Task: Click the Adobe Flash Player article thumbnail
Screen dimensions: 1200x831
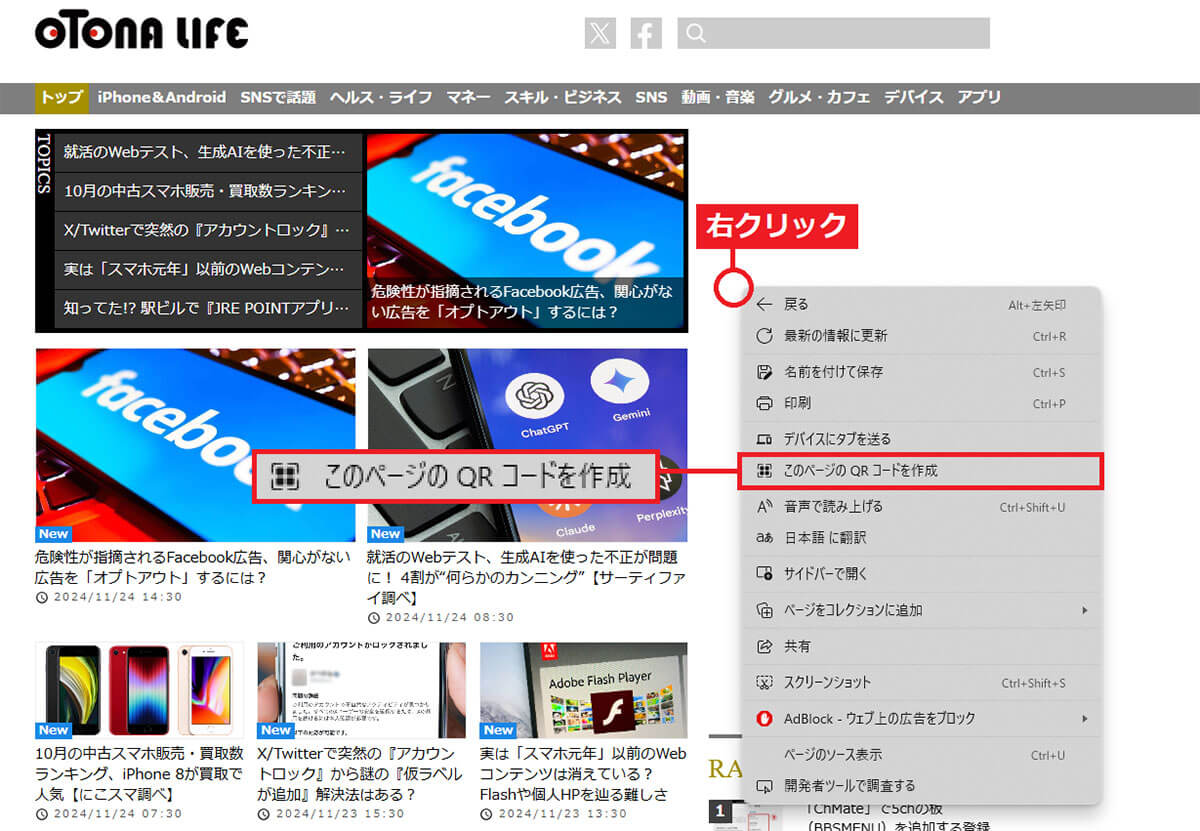Action: click(584, 690)
